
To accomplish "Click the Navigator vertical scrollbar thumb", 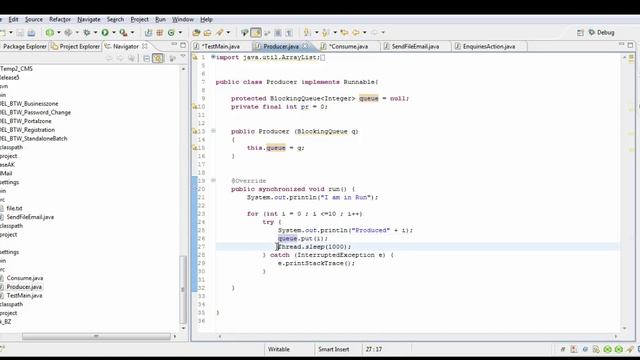I will (x=183, y=290).
